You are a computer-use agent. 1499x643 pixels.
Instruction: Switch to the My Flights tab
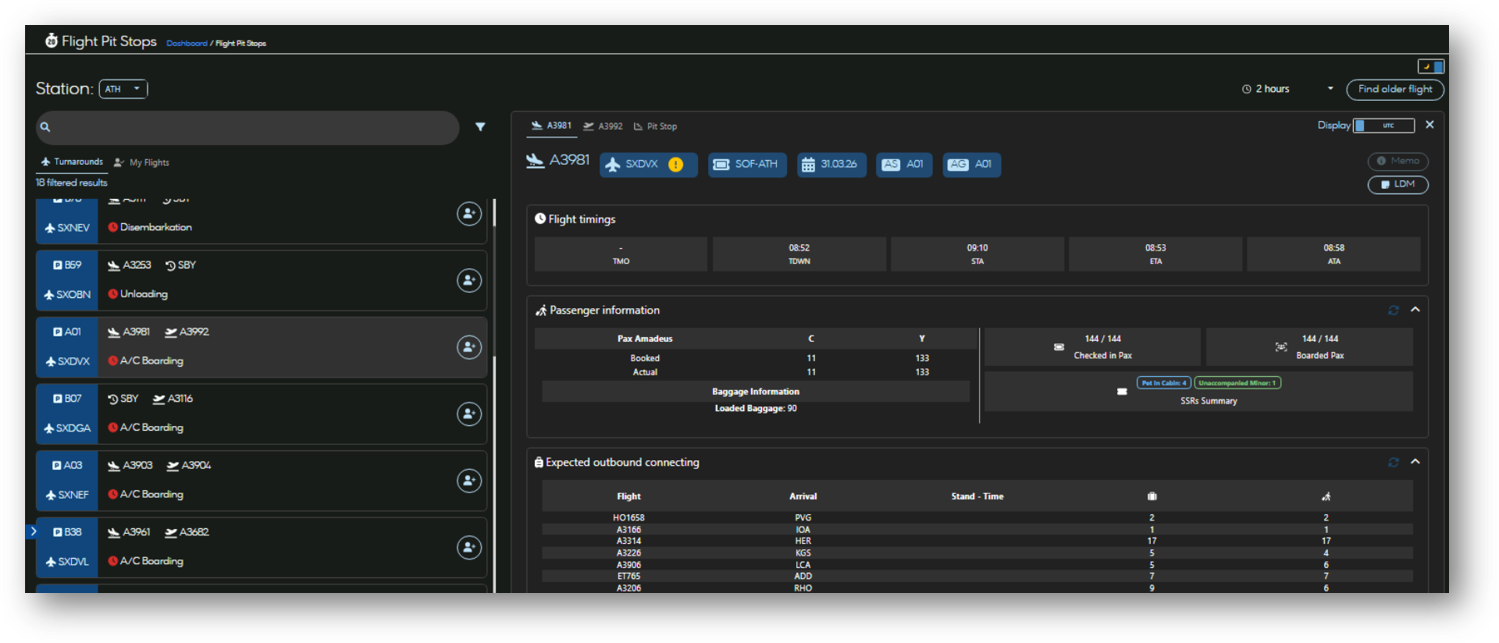(142, 162)
